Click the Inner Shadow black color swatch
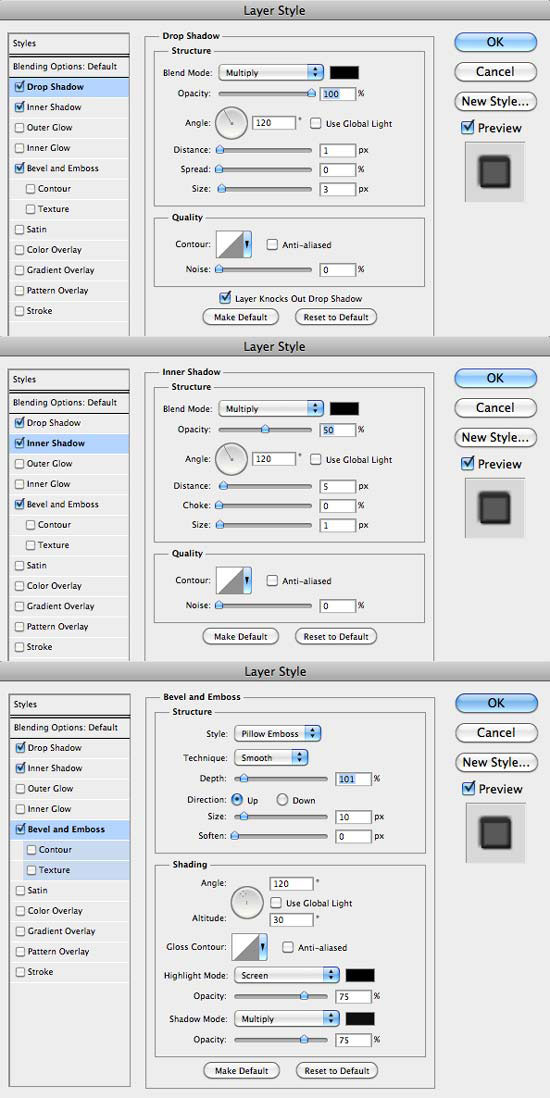 point(344,408)
